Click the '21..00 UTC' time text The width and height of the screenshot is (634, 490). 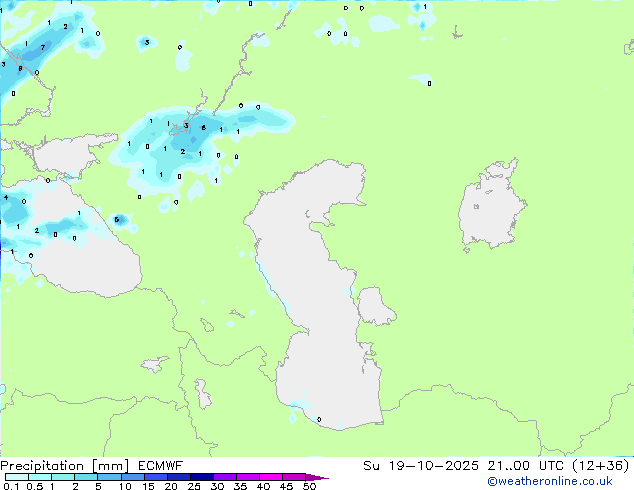coord(526,466)
